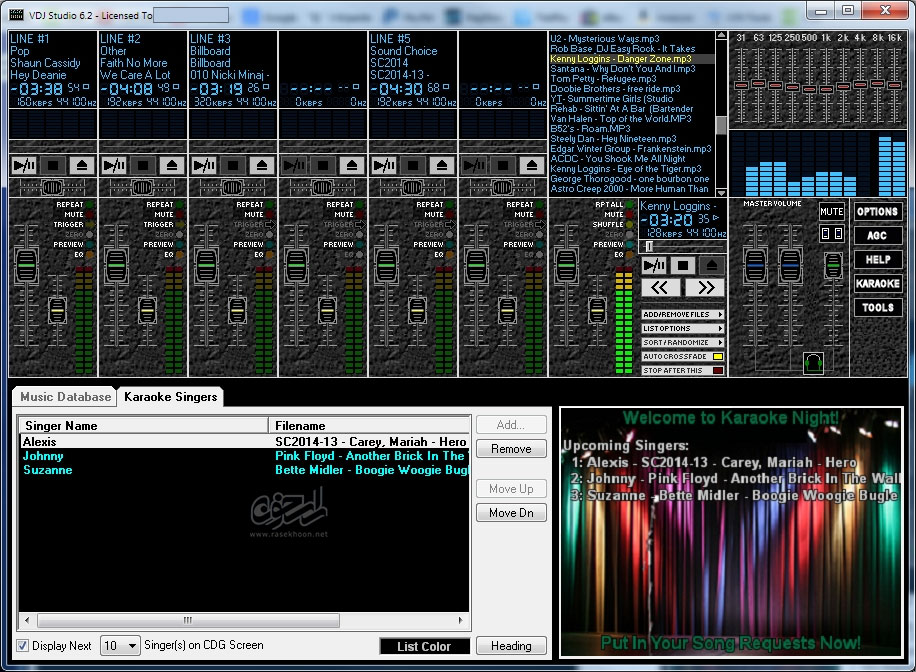Eject track from Line #3 deck

pyautogui.click(x=262, y=165)
